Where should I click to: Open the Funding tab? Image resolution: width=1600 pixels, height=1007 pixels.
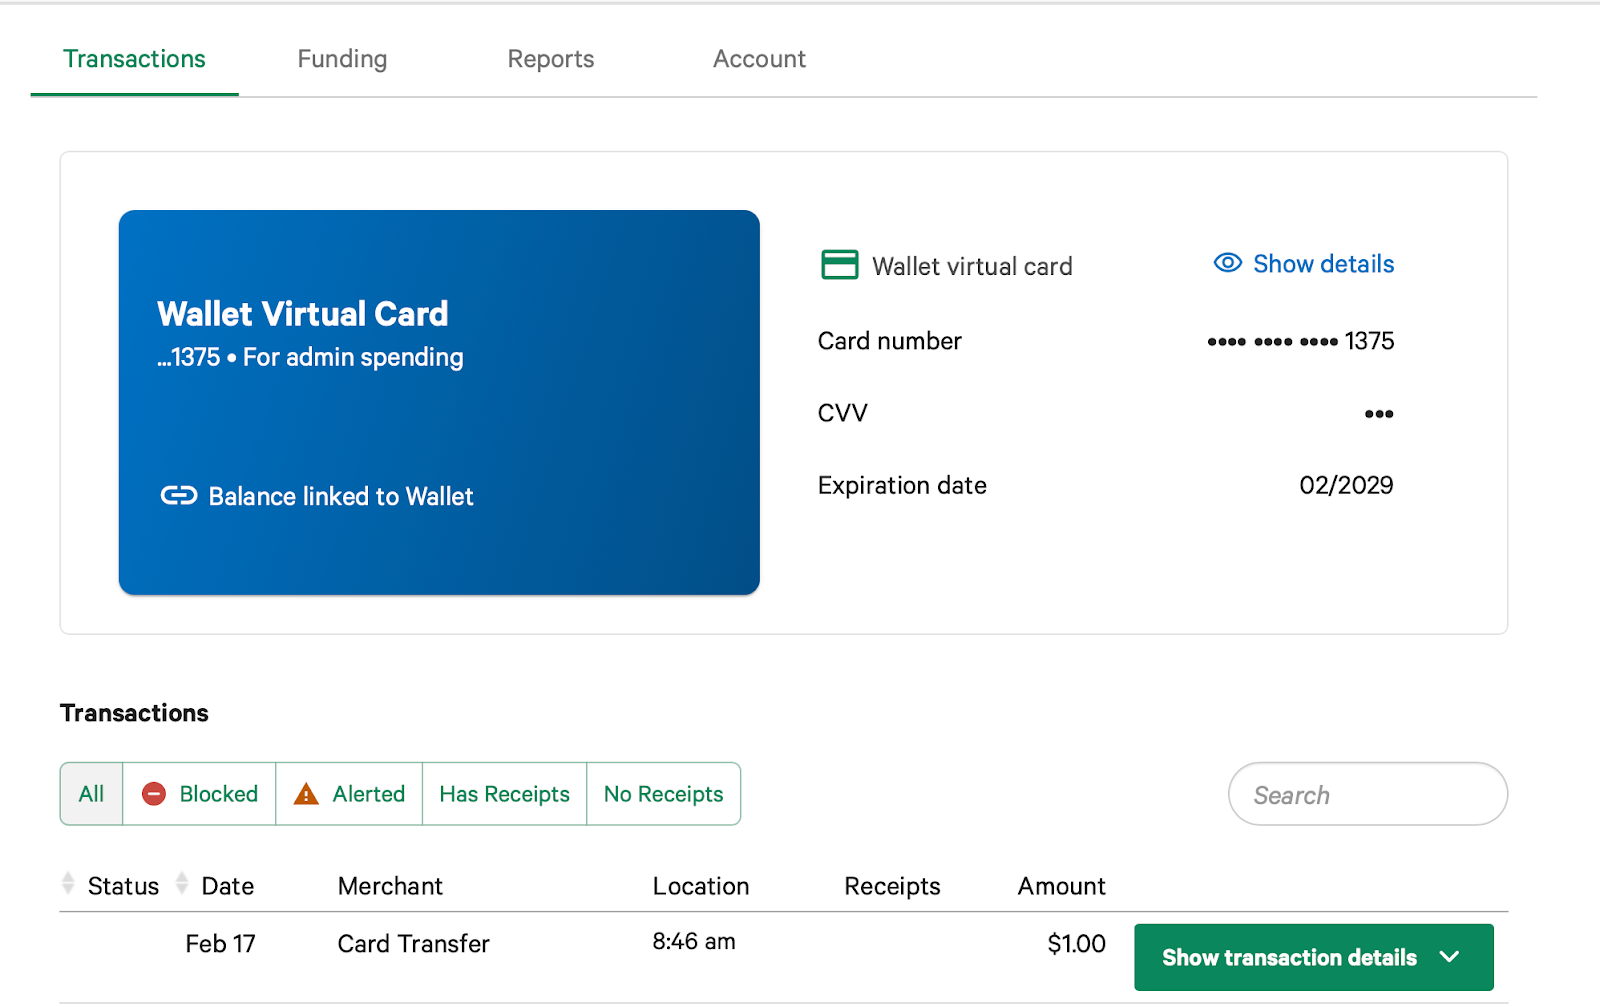coord(342,59)
